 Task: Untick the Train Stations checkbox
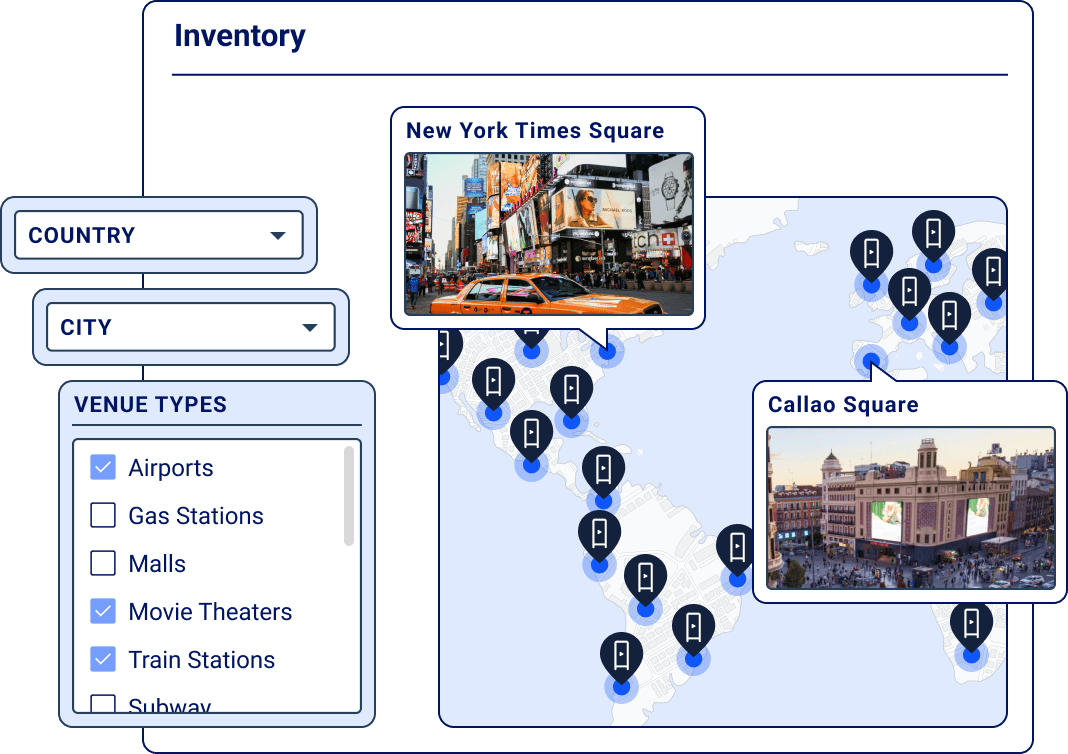pos(103,659)
